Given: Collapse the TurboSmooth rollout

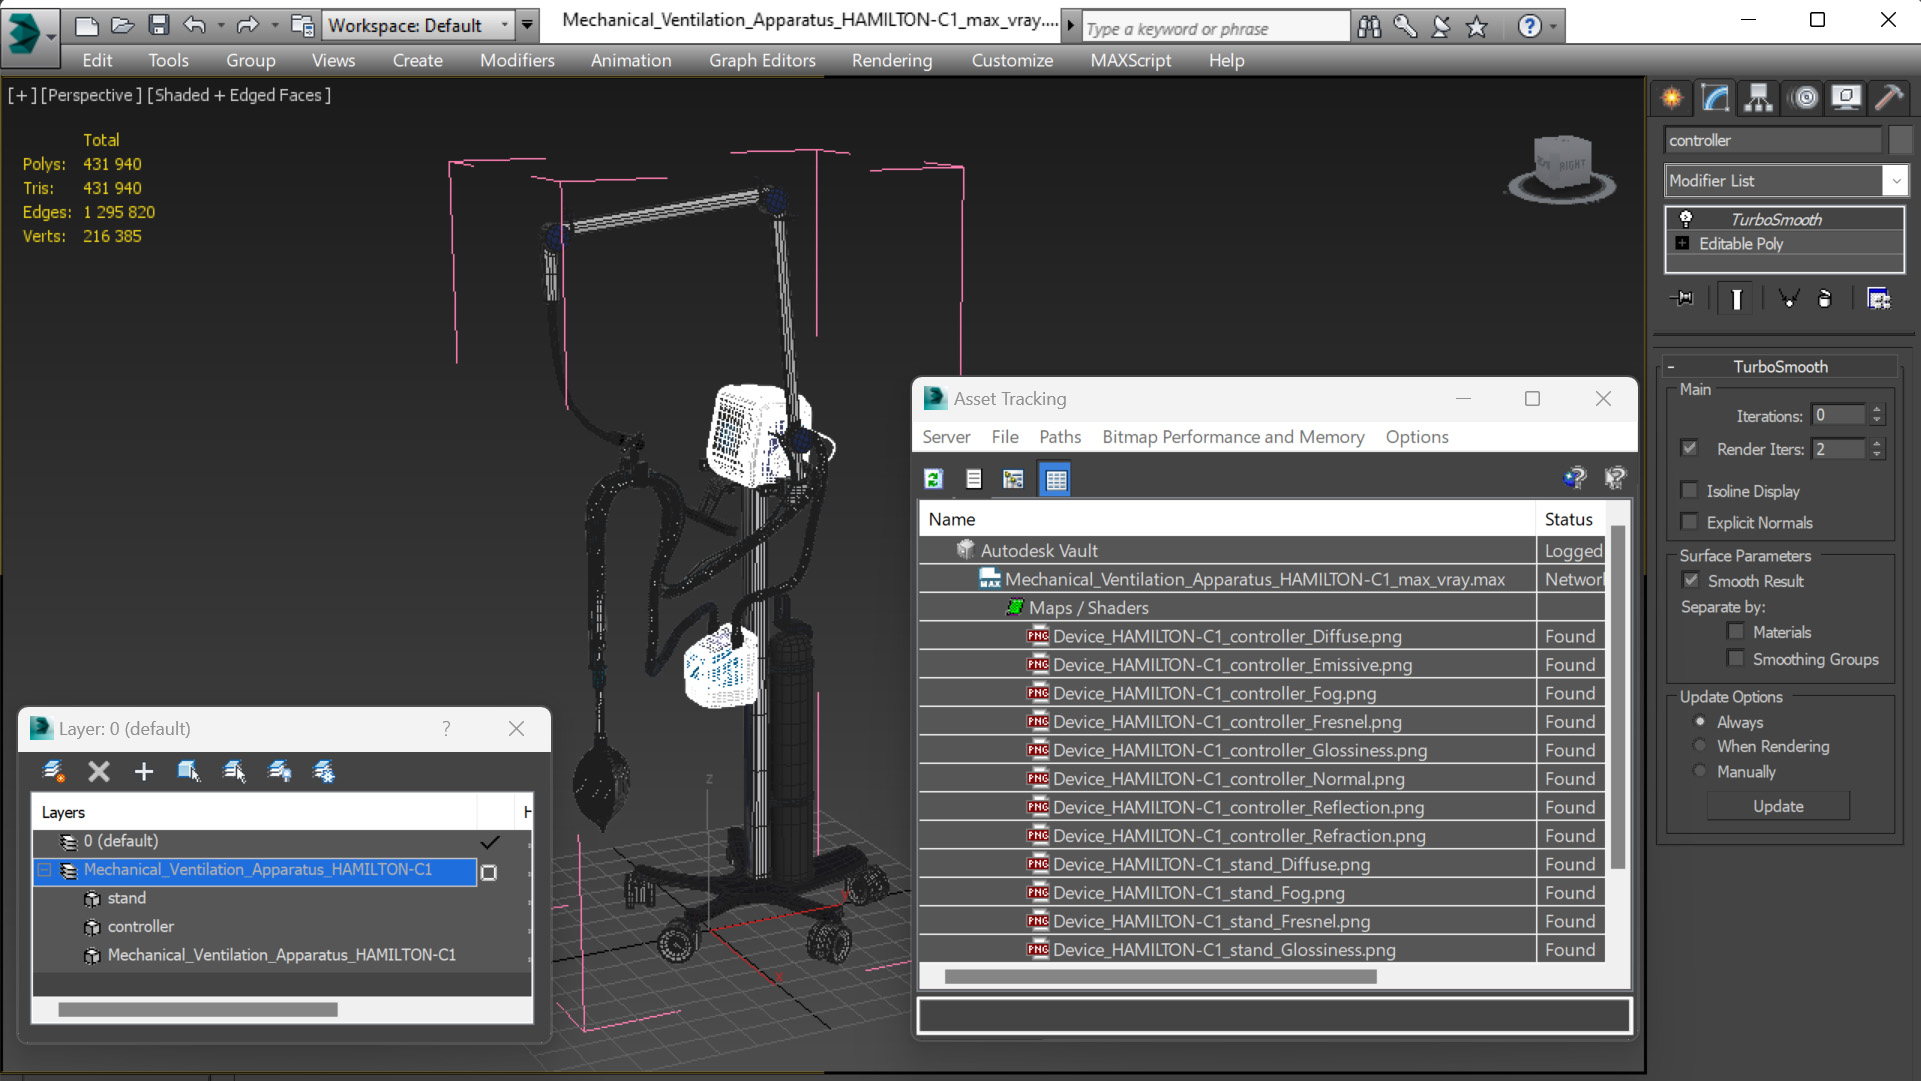Looking at the screenshot, I should tap(1671, 367).
